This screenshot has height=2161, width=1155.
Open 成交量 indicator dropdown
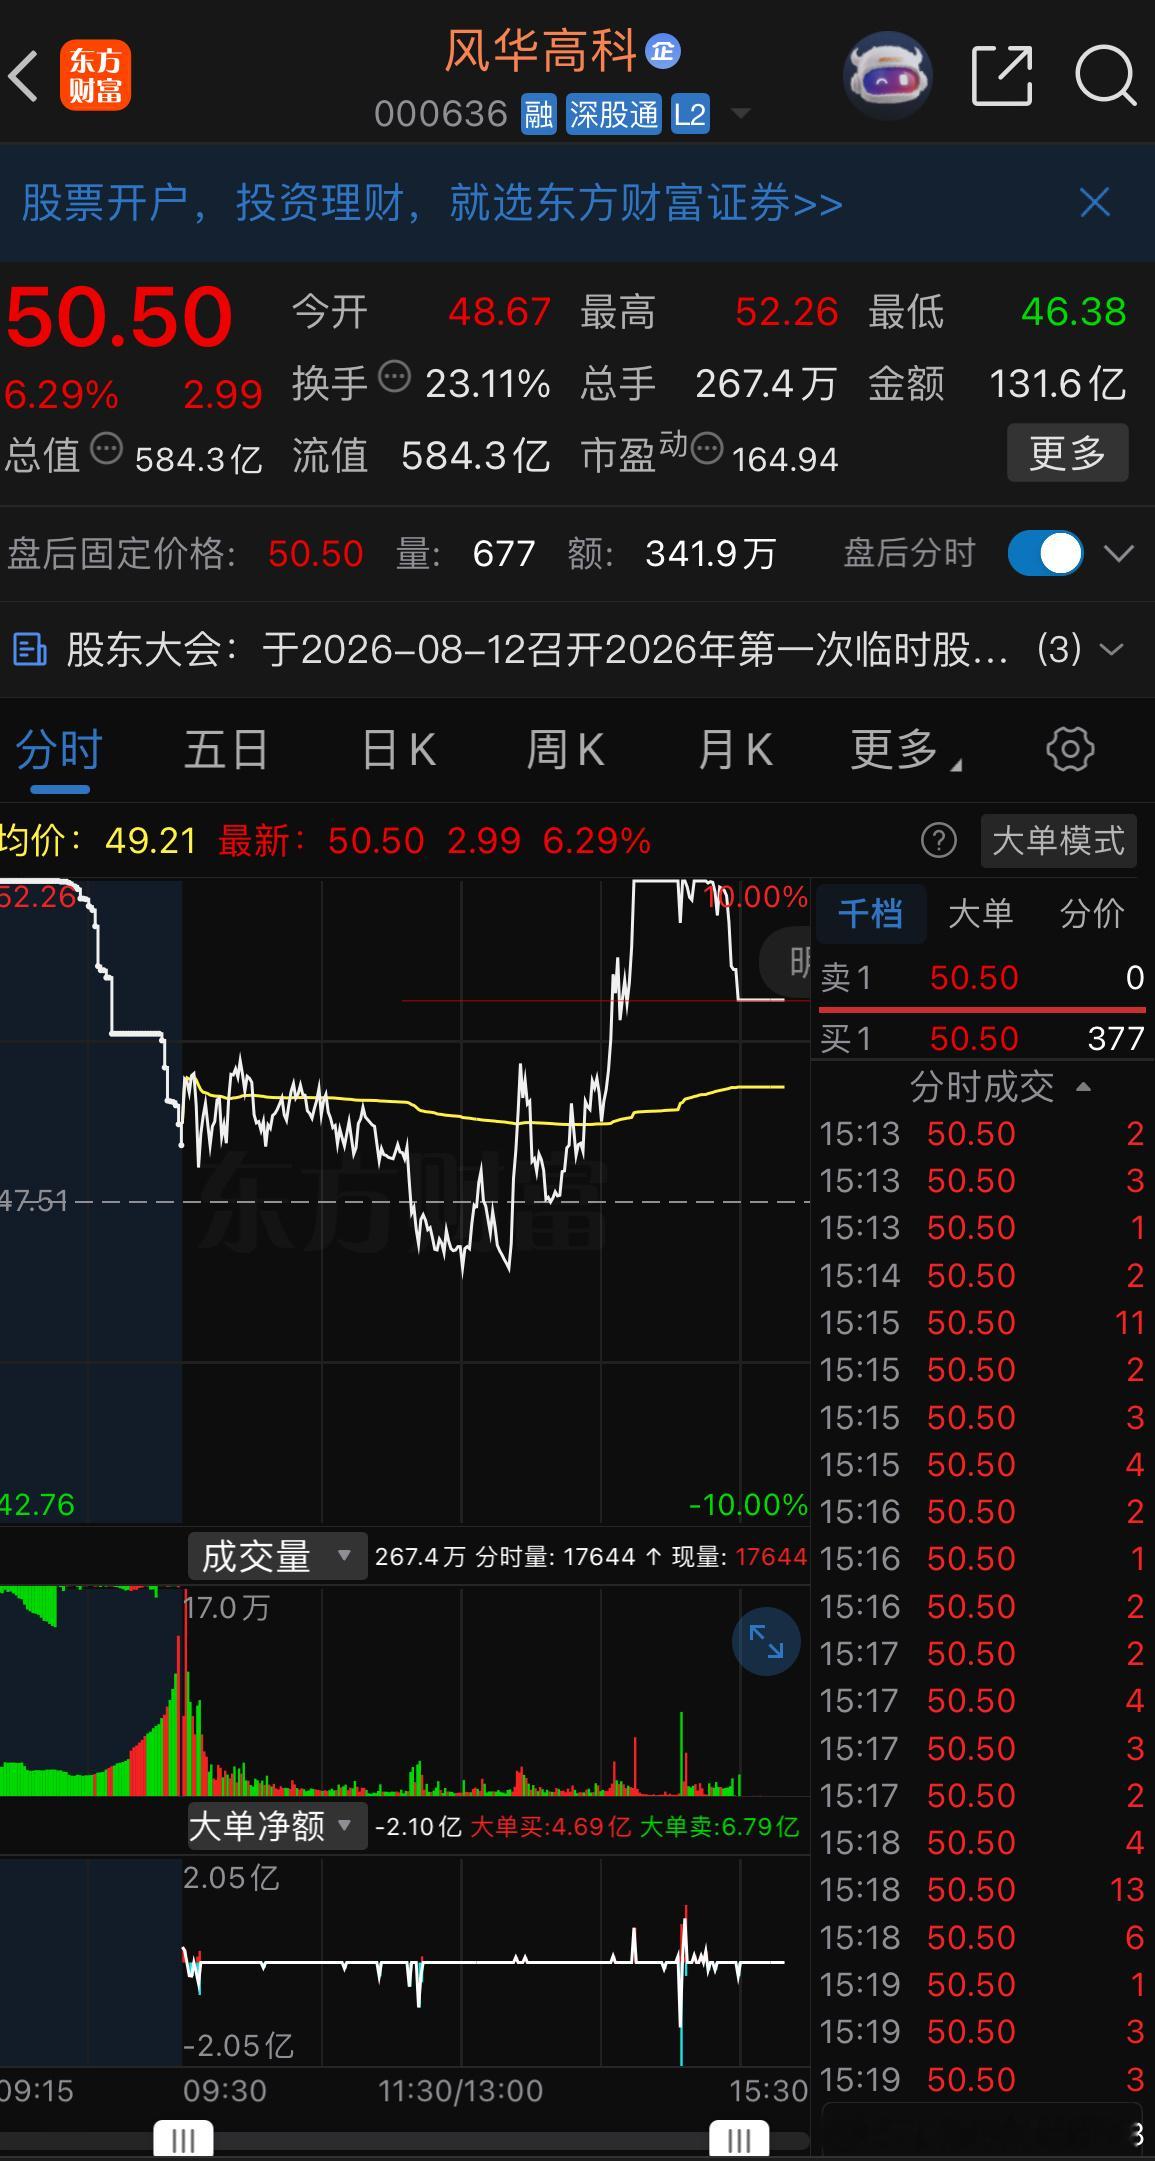click(277, 1557)
